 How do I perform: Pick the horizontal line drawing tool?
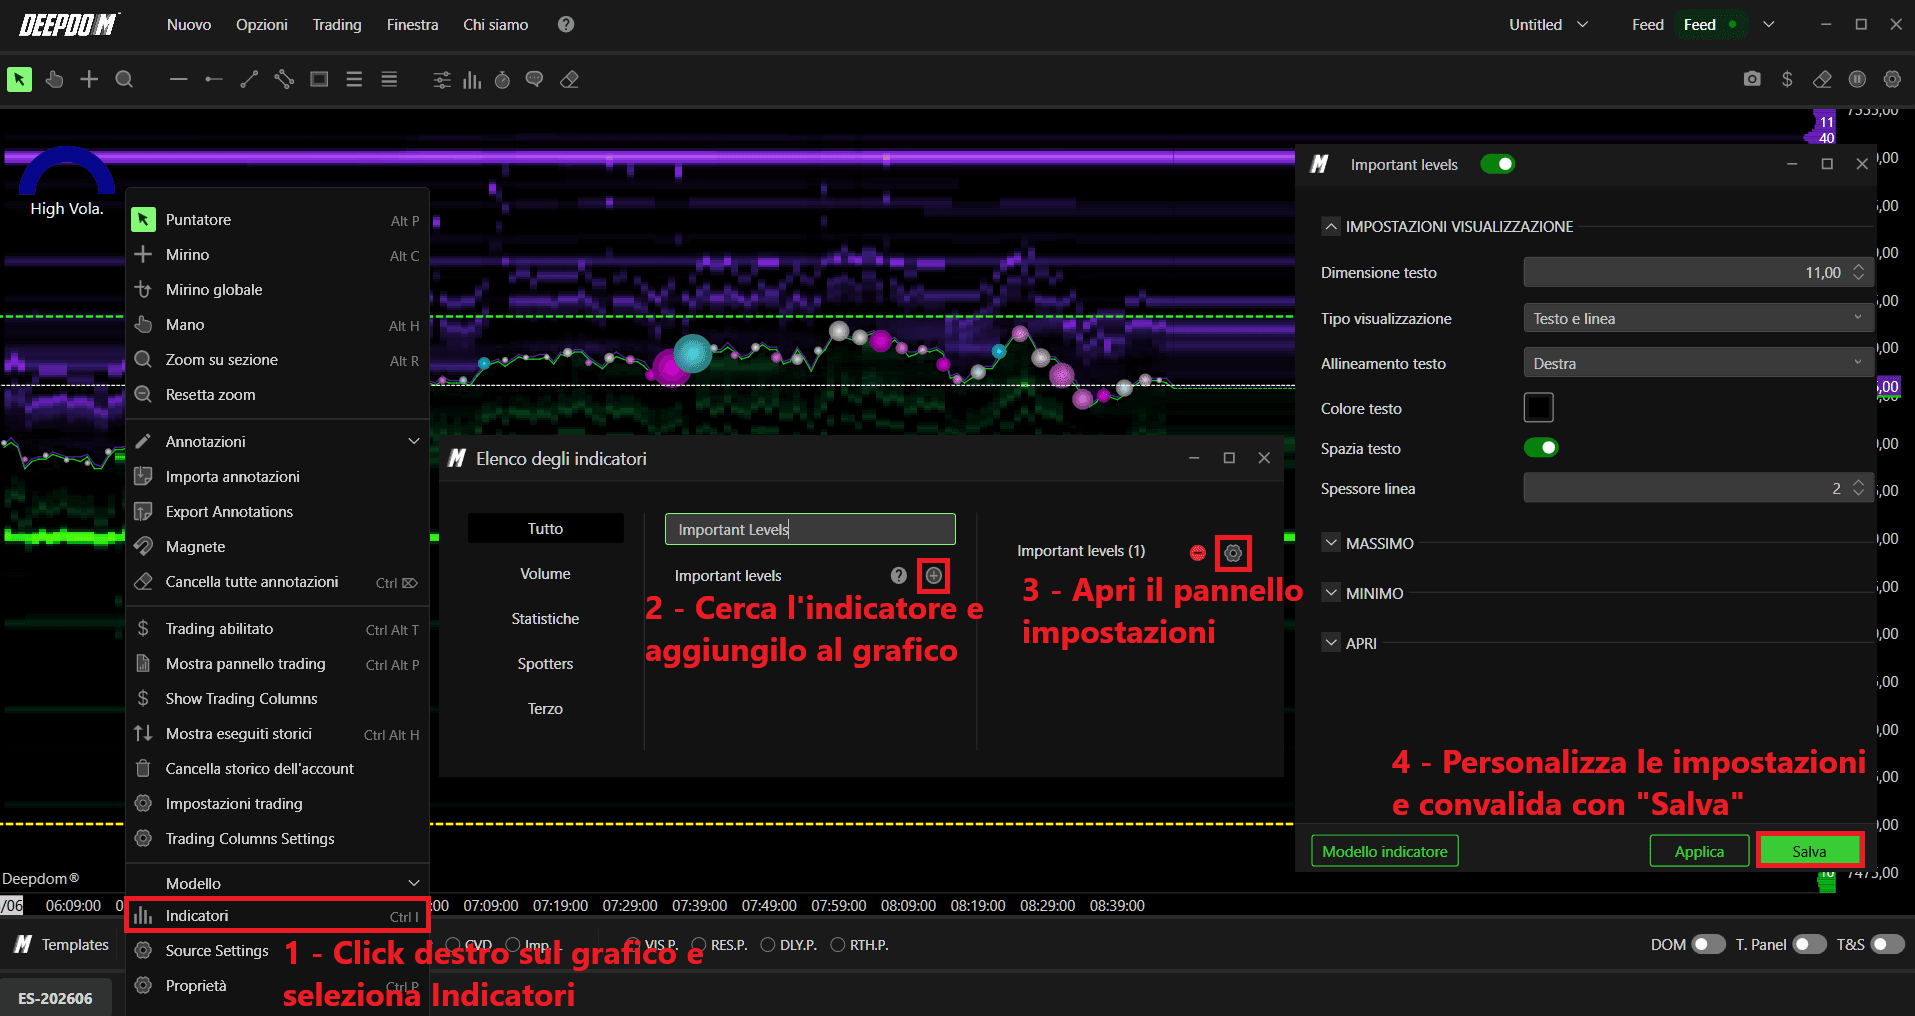click(179, 79)
